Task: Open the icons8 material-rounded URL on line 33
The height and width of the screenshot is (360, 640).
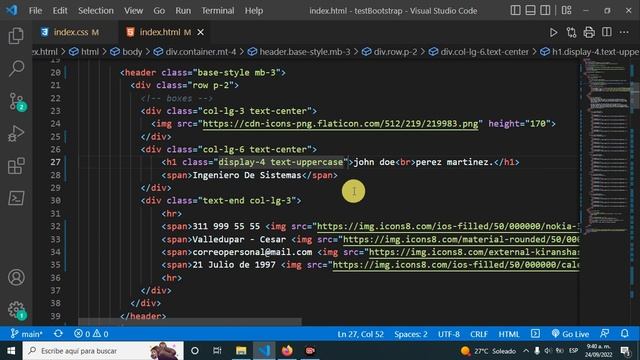Action: pos(461,239)
